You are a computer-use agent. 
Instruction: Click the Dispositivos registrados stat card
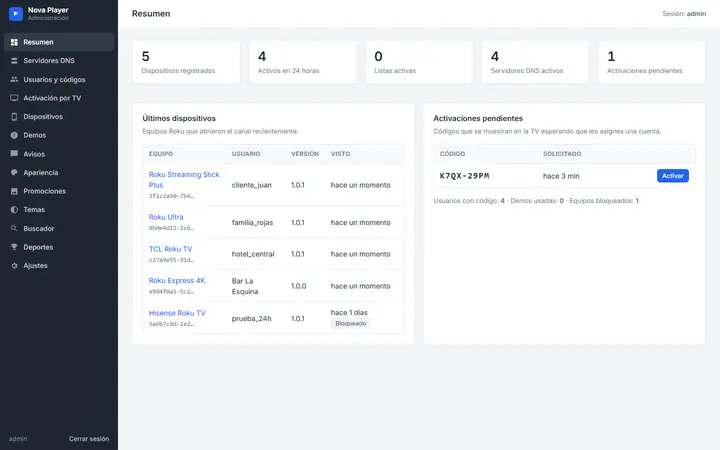[186, 62]
